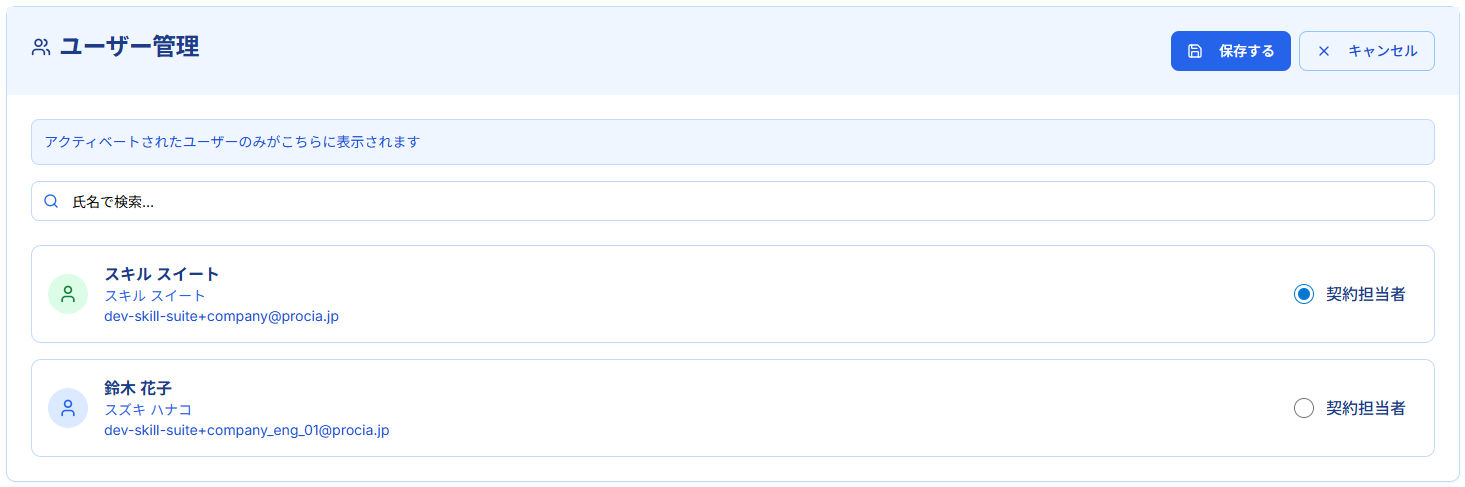Click the ユーザー管理 page title
This screenshot has height=487, width=1465.
pyautogui.click(x=130, y=47)
